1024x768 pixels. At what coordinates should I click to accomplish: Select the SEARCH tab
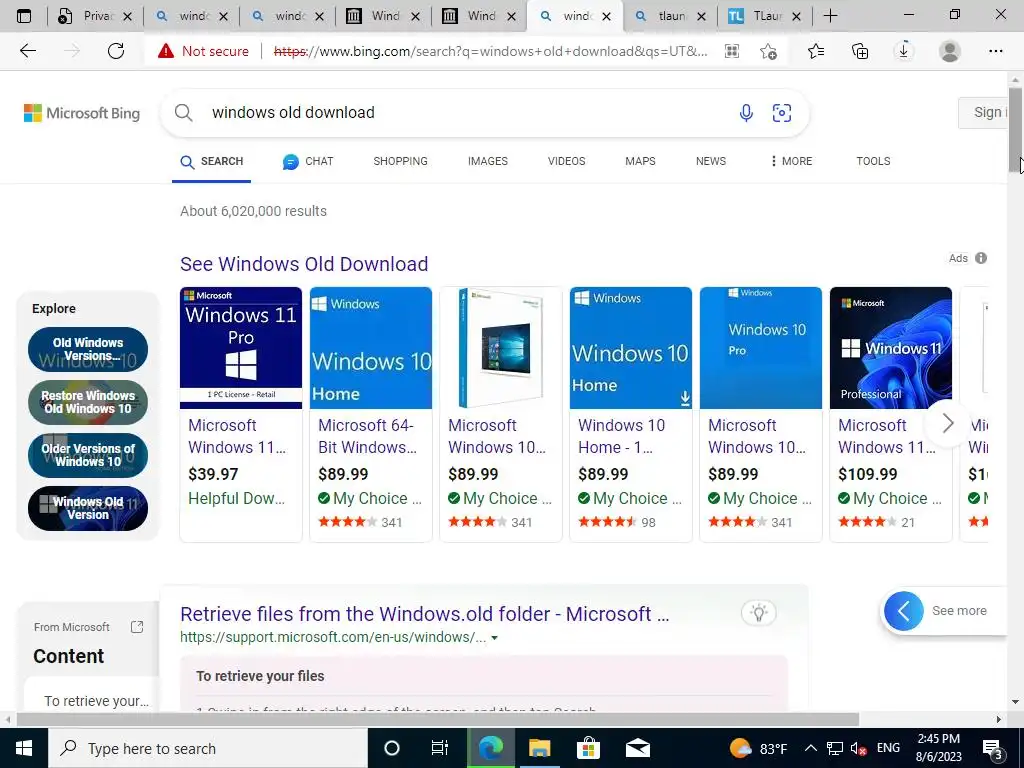tap(212, 161)
